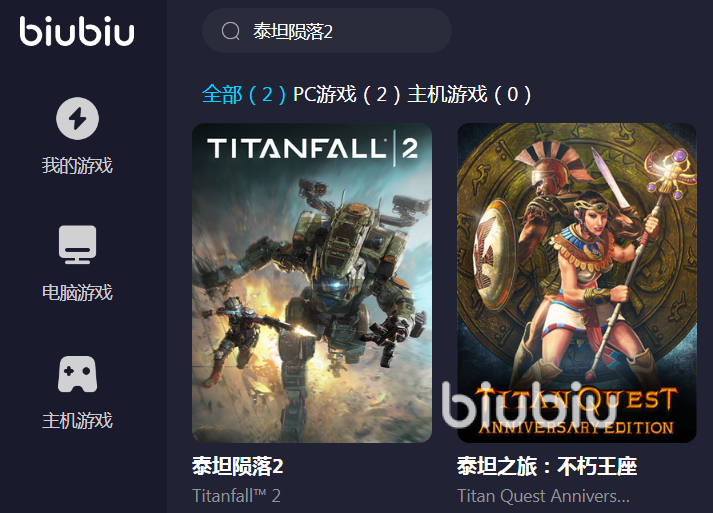This screenshot has width=713, height=513.
Task: Click the biubiu watermark on Titan Quest cover
Action: (530, 405)
